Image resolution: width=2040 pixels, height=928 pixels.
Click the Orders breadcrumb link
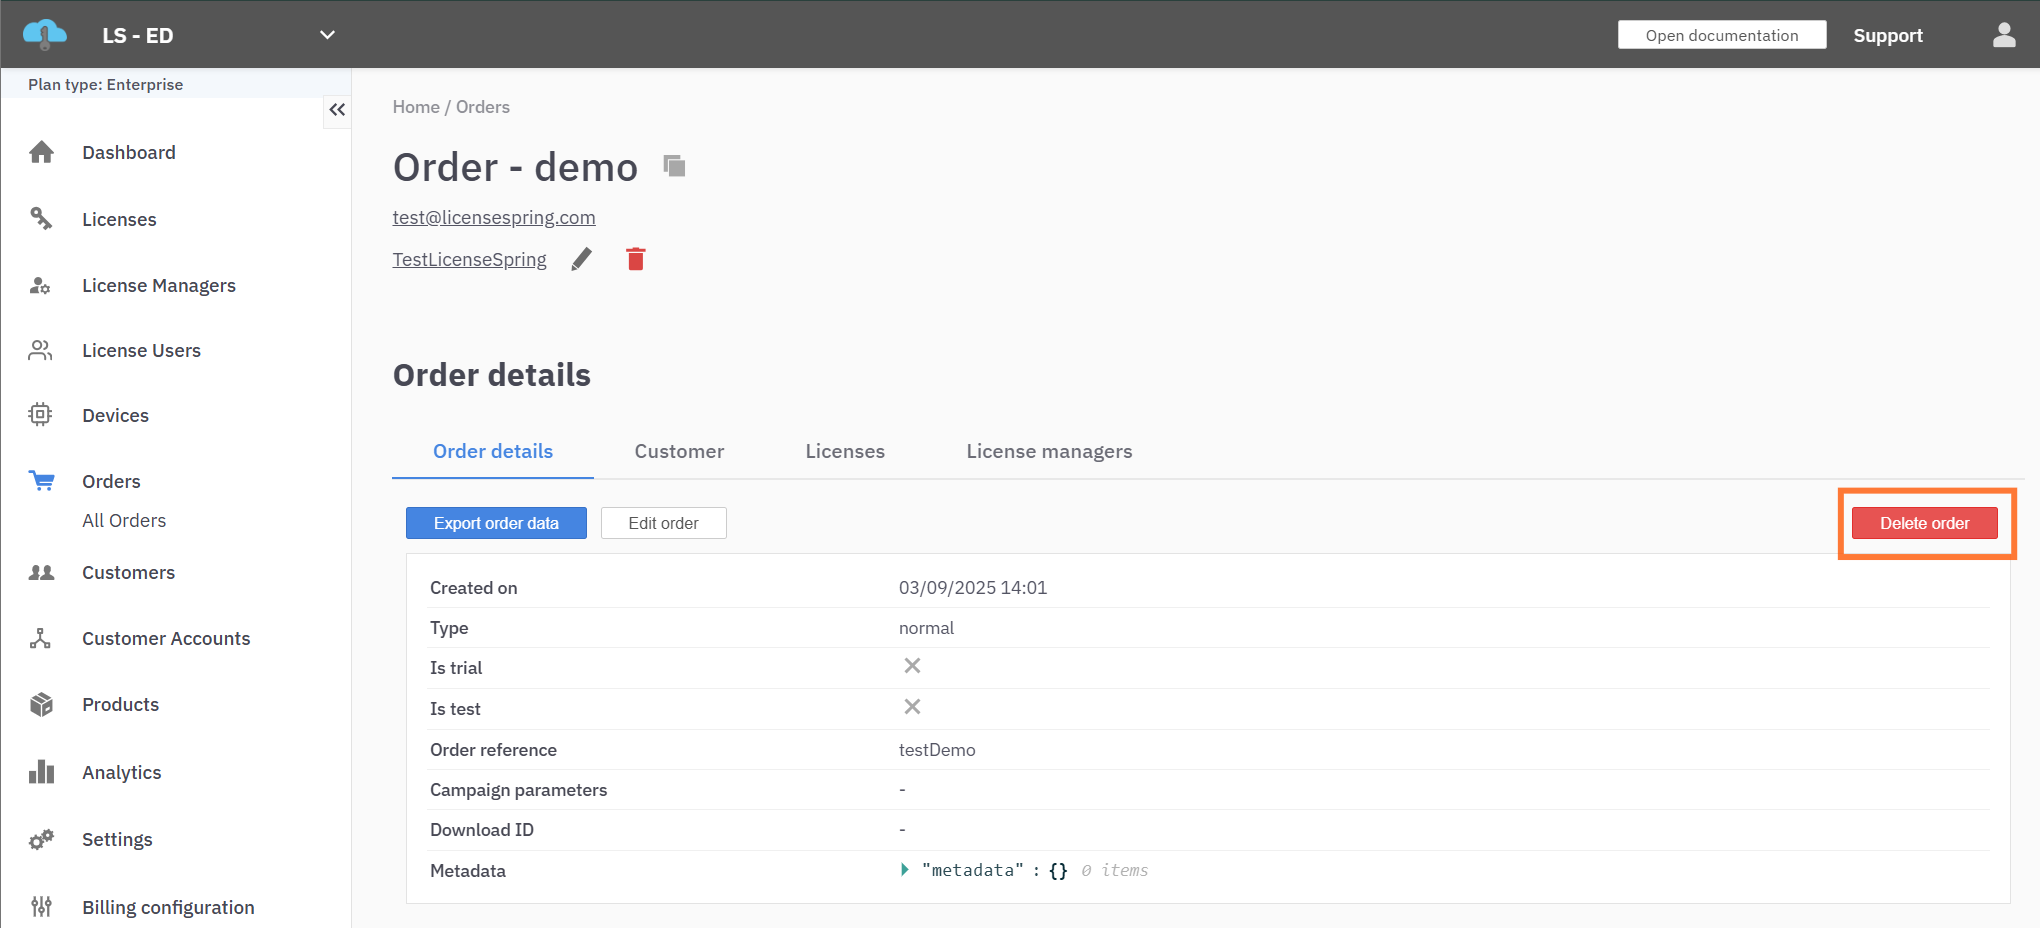482,107
